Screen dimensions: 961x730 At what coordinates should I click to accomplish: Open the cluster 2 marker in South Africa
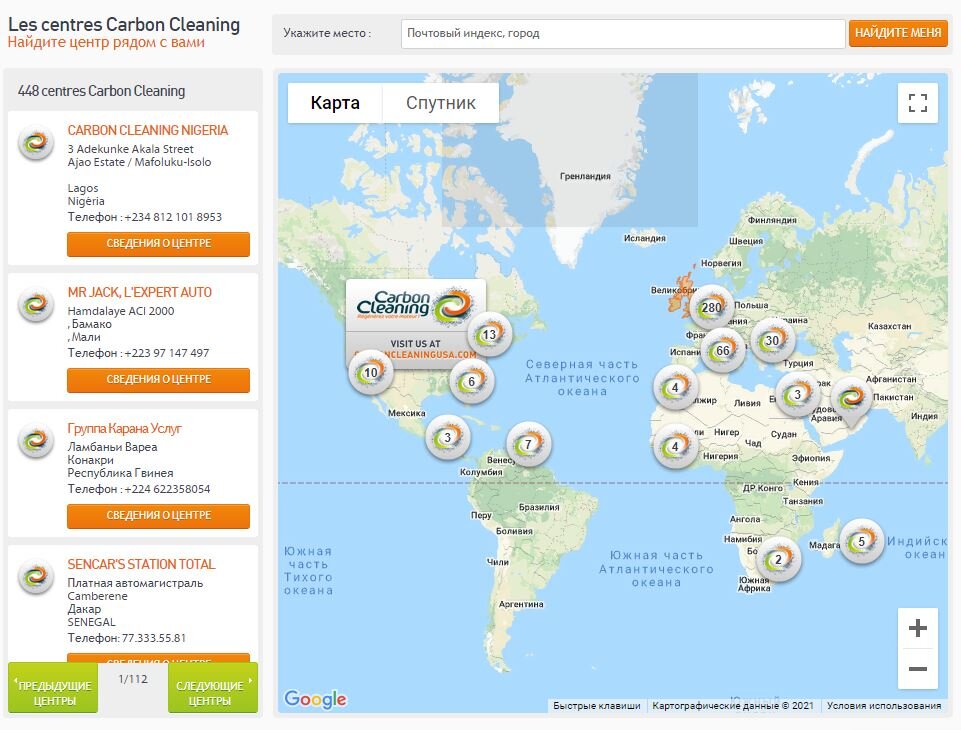[x=778, y=559]
